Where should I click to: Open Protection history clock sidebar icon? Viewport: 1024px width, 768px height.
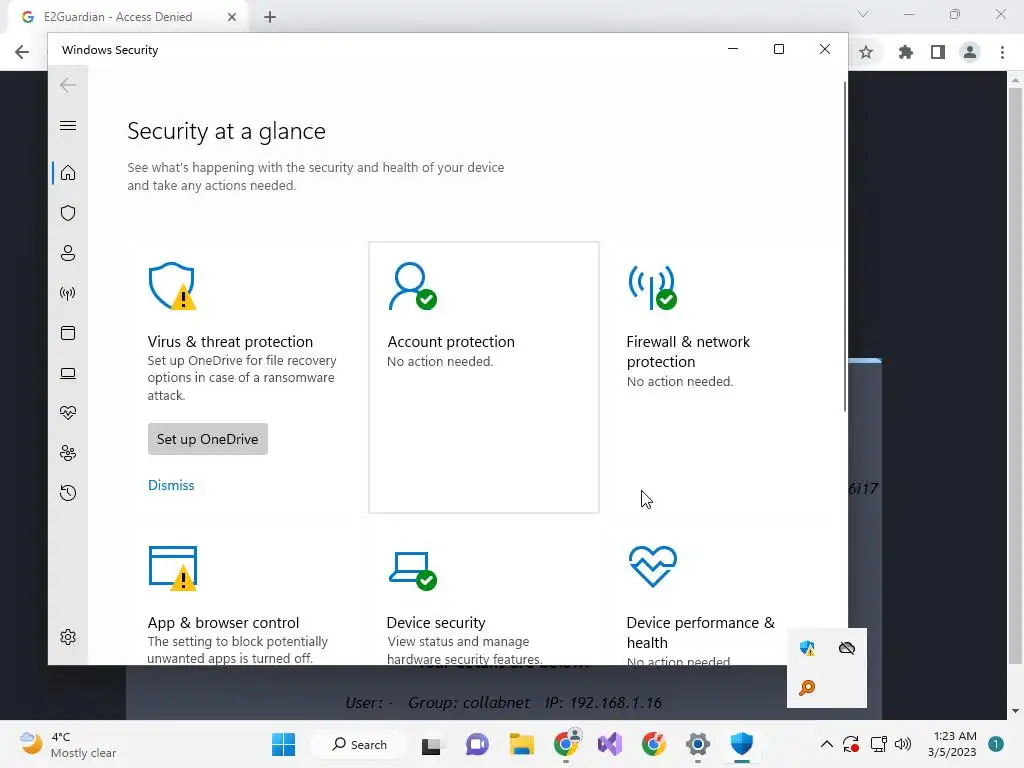click(68, 493)
